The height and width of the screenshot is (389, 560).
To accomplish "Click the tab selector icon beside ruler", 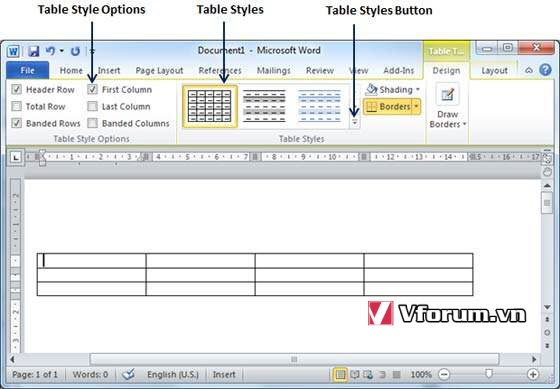I will click(x=15, y=157).
